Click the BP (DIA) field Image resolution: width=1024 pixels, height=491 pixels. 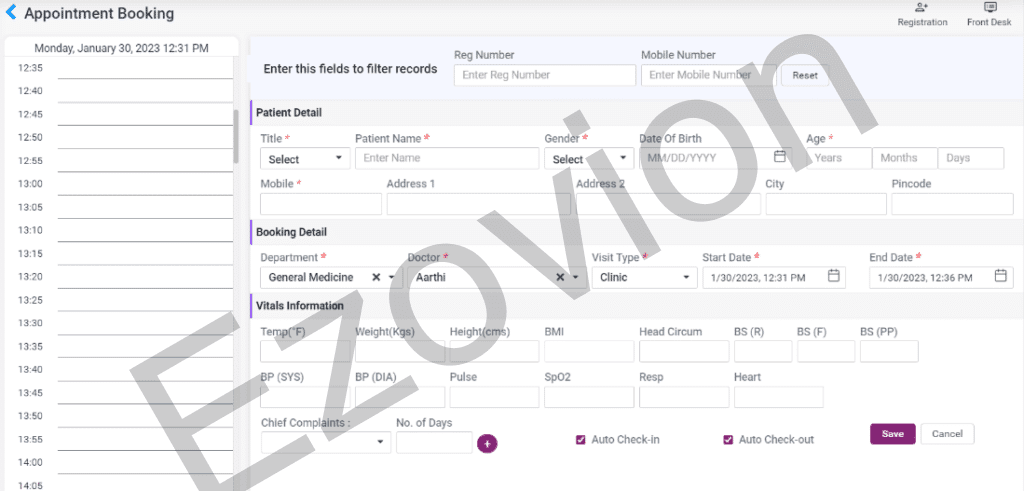pyautogui.click(x=400, y=397)
